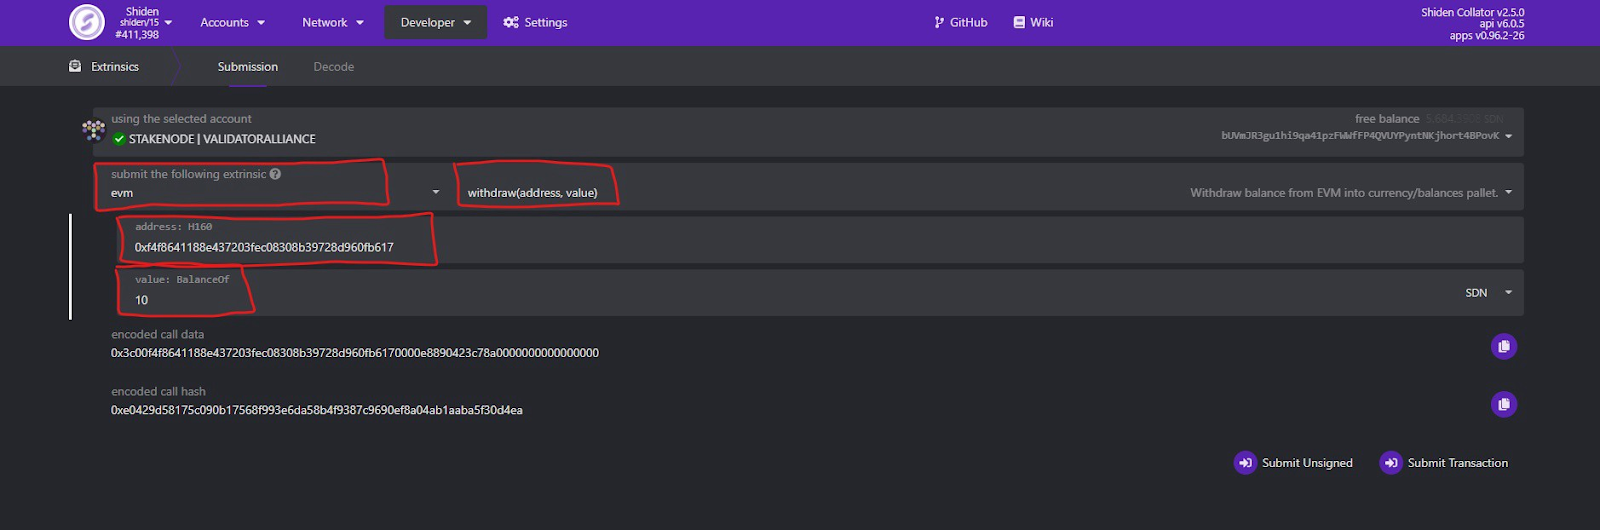Image resolution: width=1600 pixels, height=530 pixels.
Task: Click the STAKENODE account identicon
Action: pos(94,130)
